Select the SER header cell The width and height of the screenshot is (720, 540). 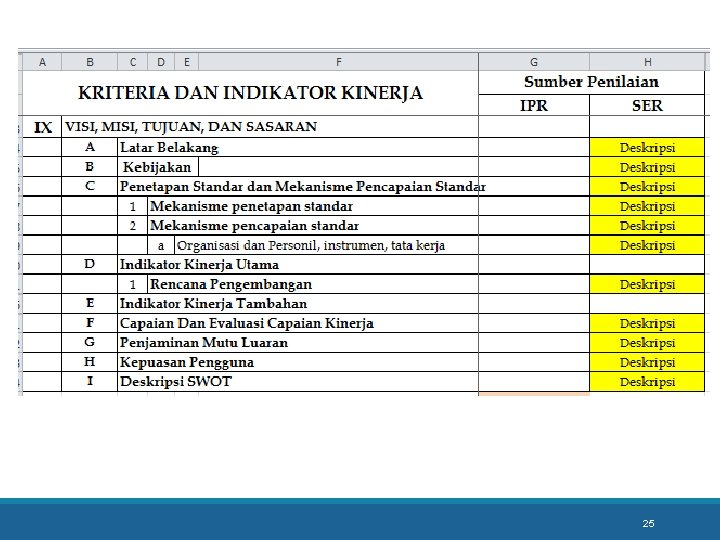pos(647,106)
